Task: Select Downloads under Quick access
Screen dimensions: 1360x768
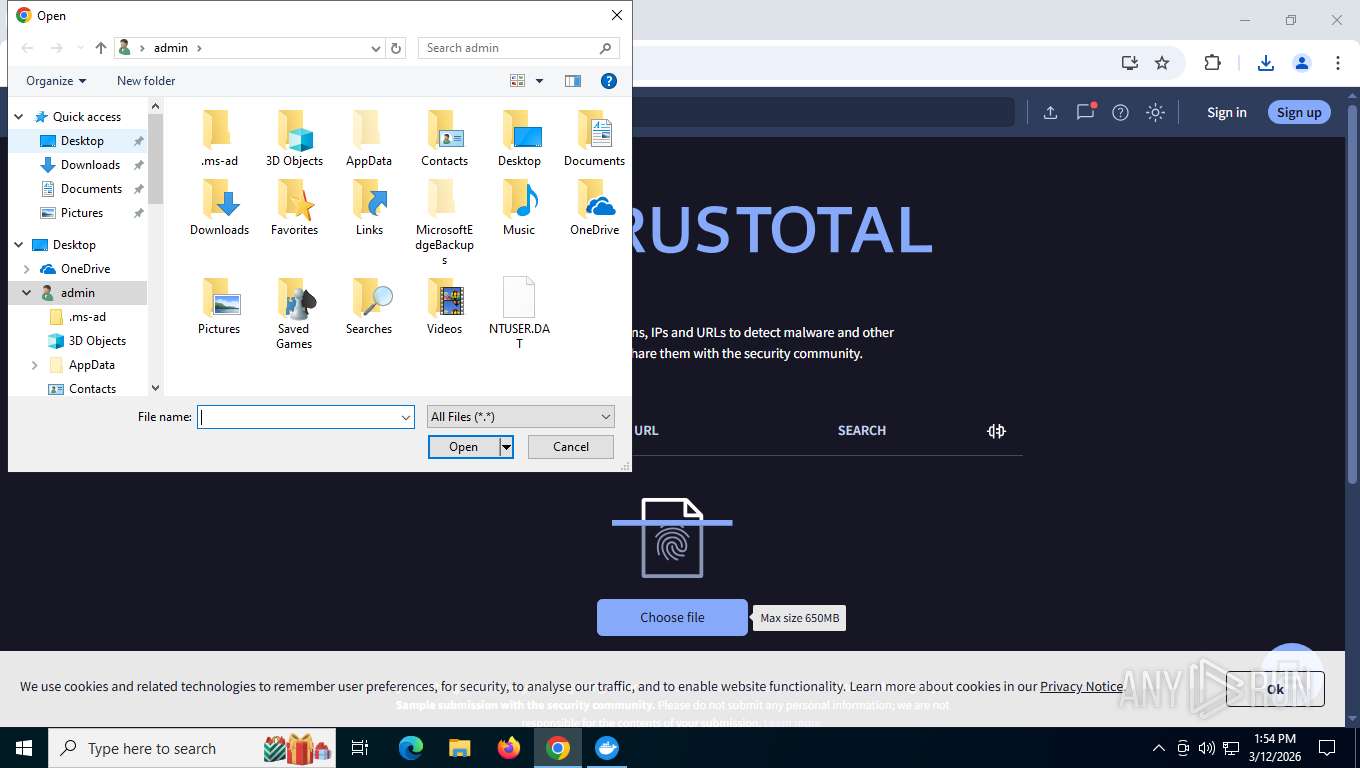Action: [x=90, y=165]
